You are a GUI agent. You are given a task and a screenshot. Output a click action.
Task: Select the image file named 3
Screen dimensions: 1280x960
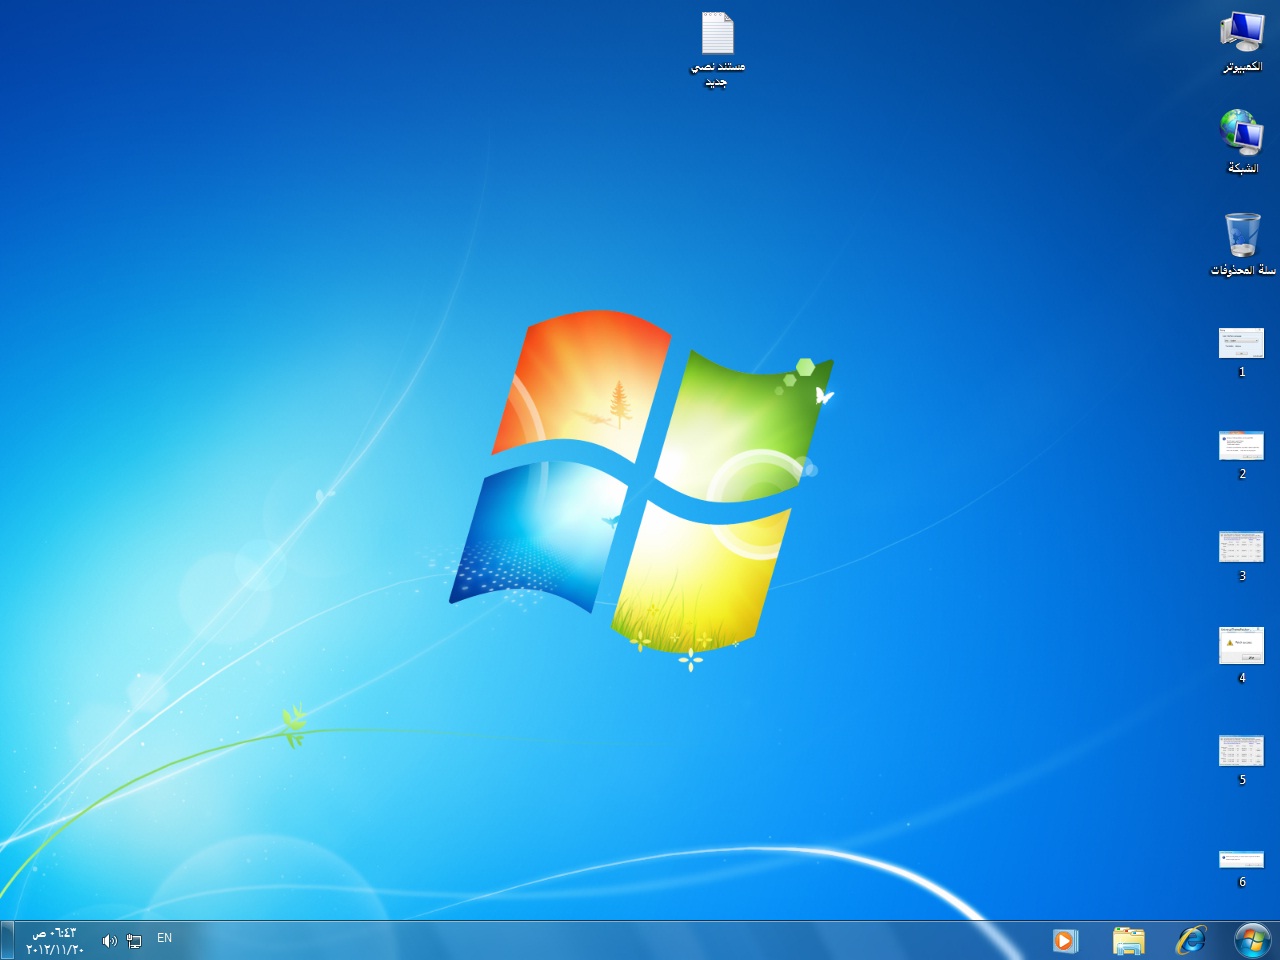1242,547
